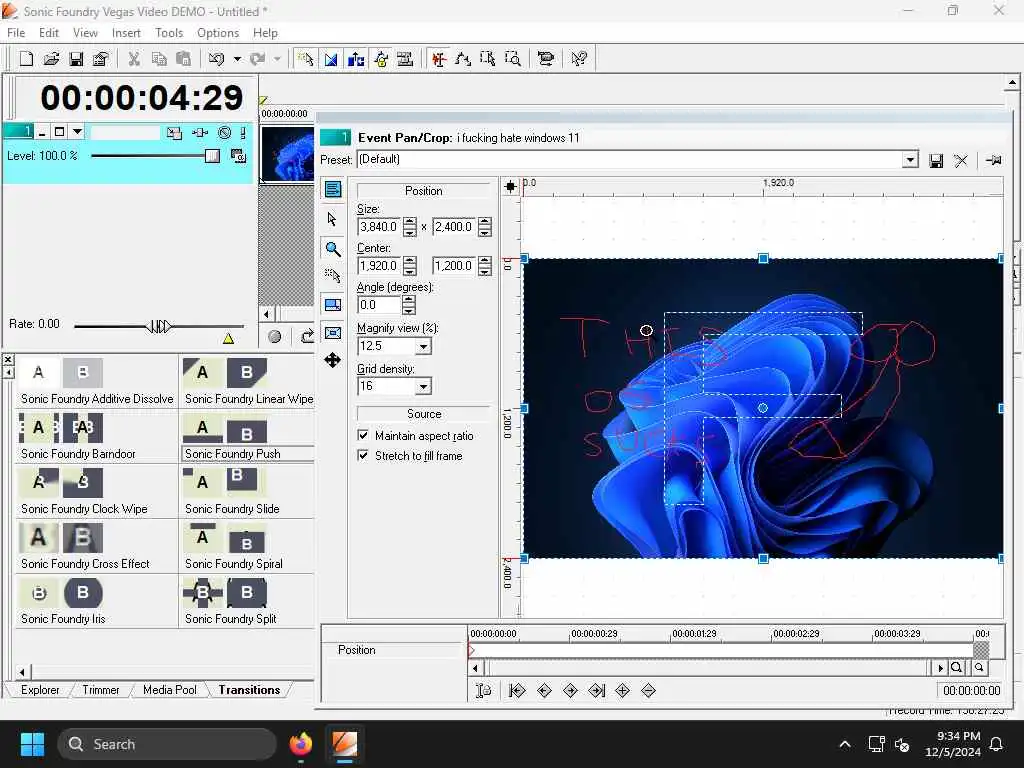Increase the Angle degrees spinner

409,300
